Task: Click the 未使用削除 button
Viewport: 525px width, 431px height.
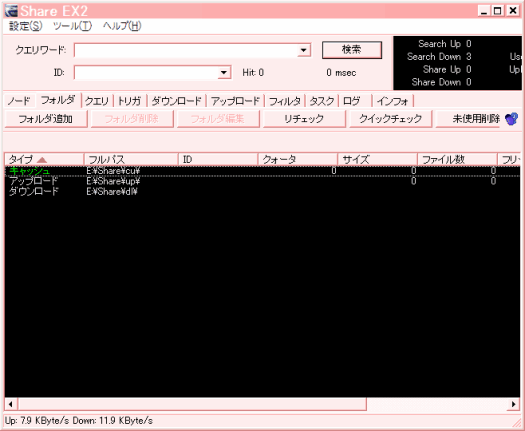Action: (469, 119)
